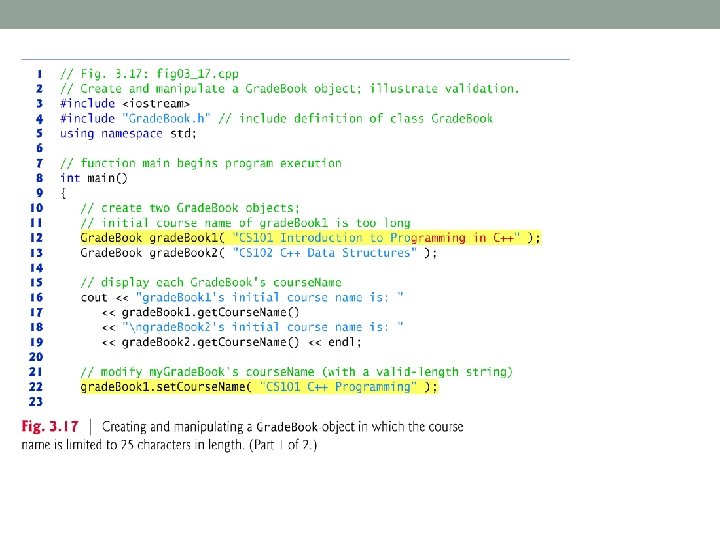Click highlighted "GradeBook gradeBook1(" declaration

pos(152,238)
